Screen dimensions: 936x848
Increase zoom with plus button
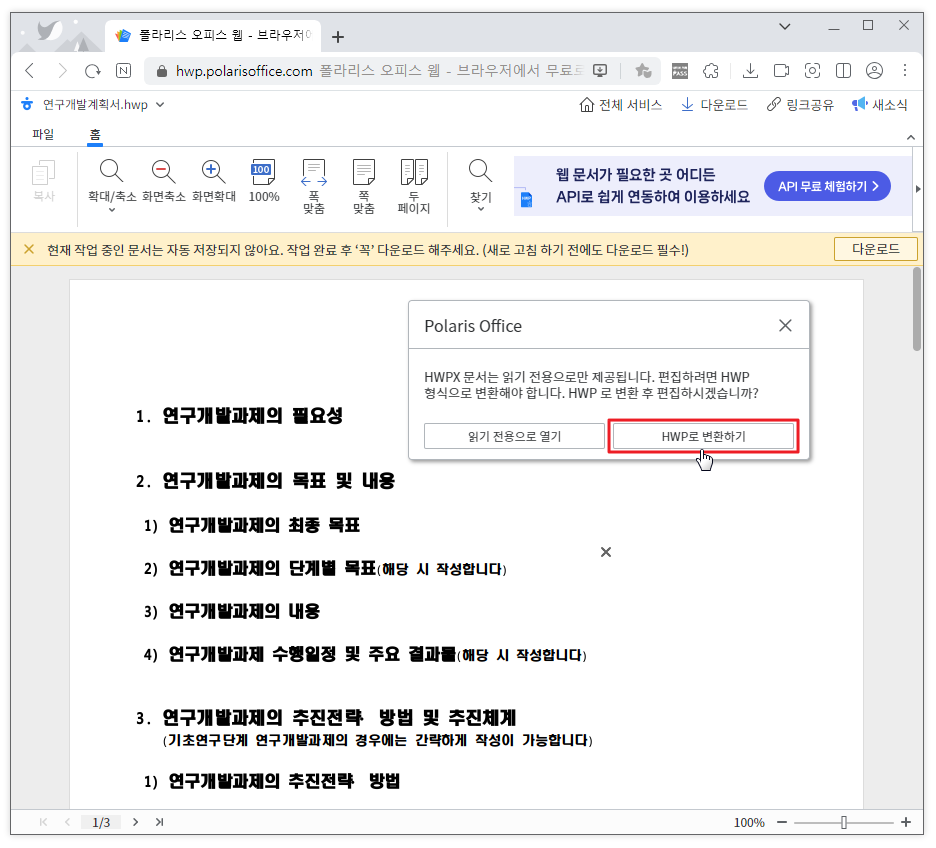[906, 822]
